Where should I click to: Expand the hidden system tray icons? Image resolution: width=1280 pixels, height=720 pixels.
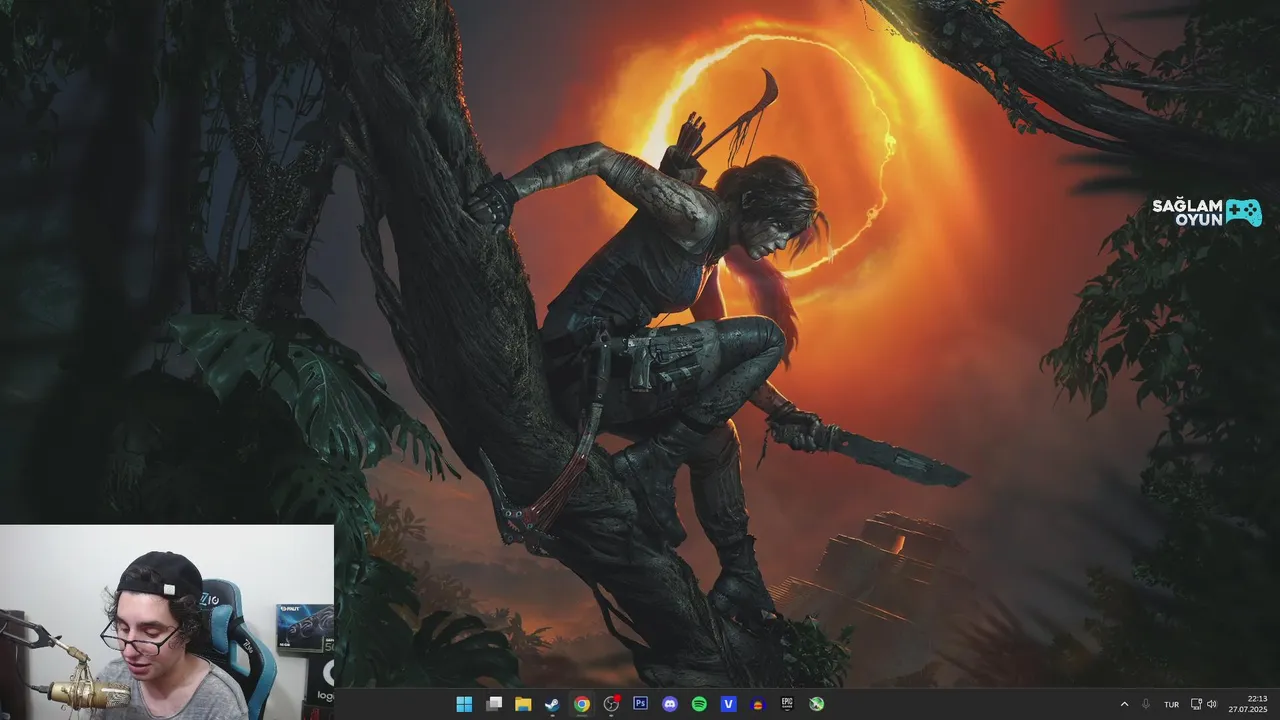(1124, 704)
